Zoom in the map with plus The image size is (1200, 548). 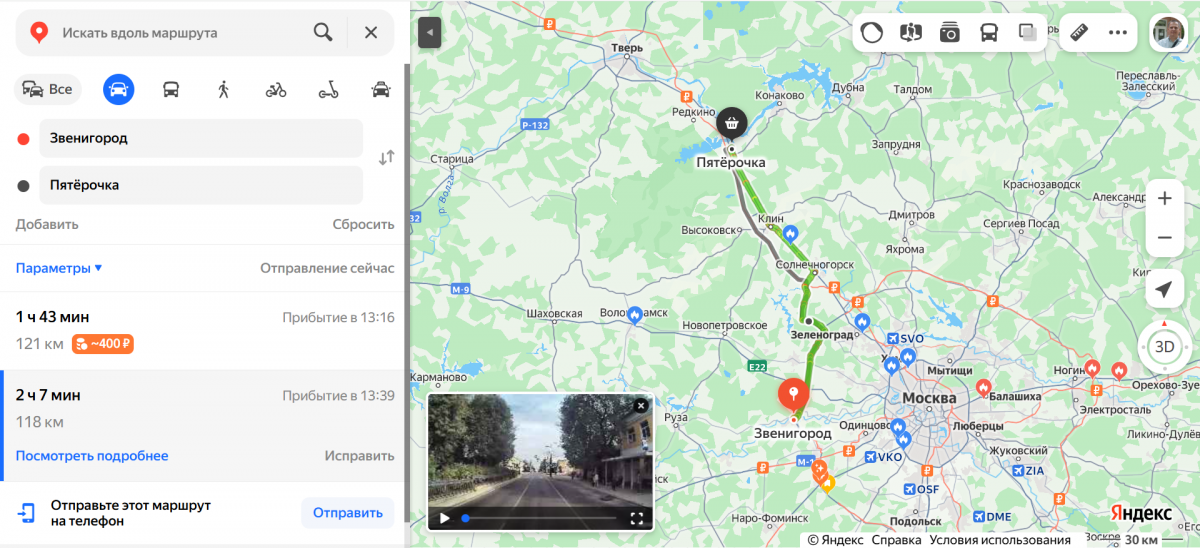1164,198
